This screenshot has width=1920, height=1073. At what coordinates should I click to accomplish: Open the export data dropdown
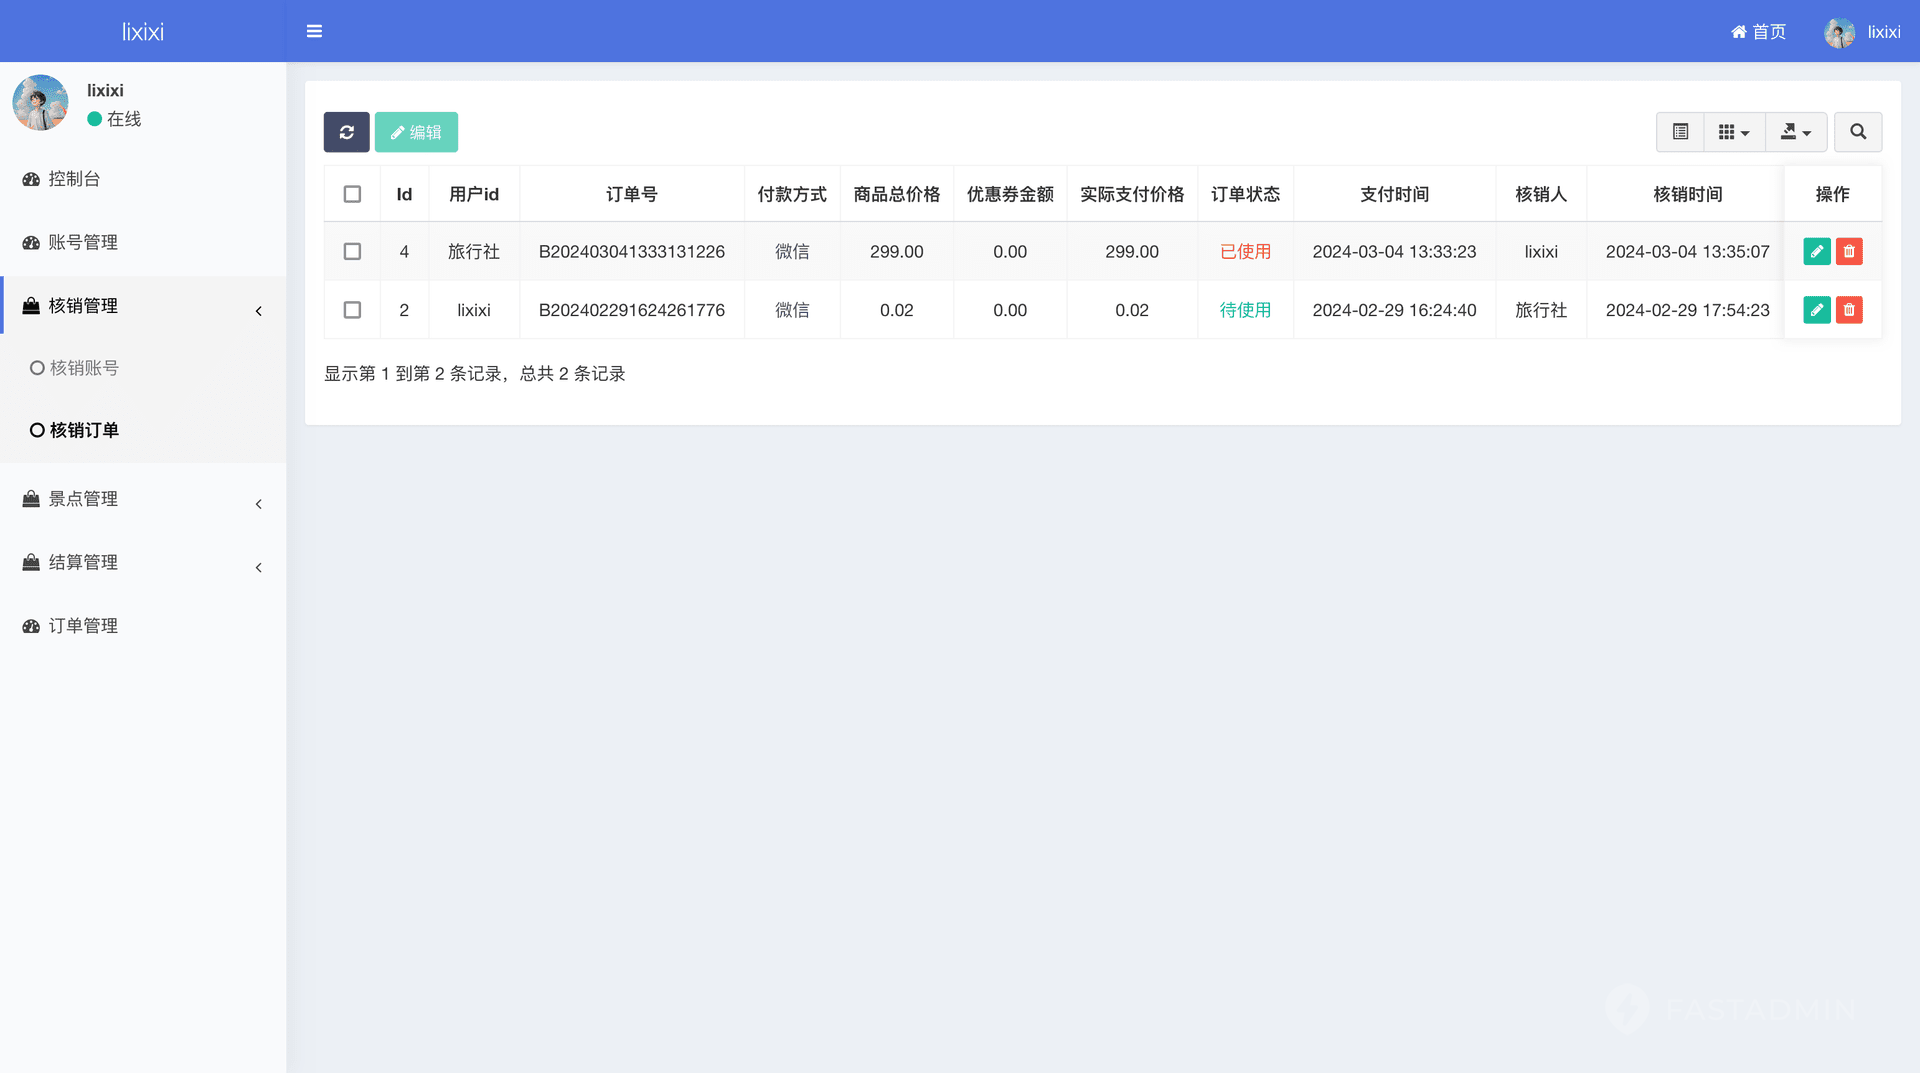(x=1795, y=132)
